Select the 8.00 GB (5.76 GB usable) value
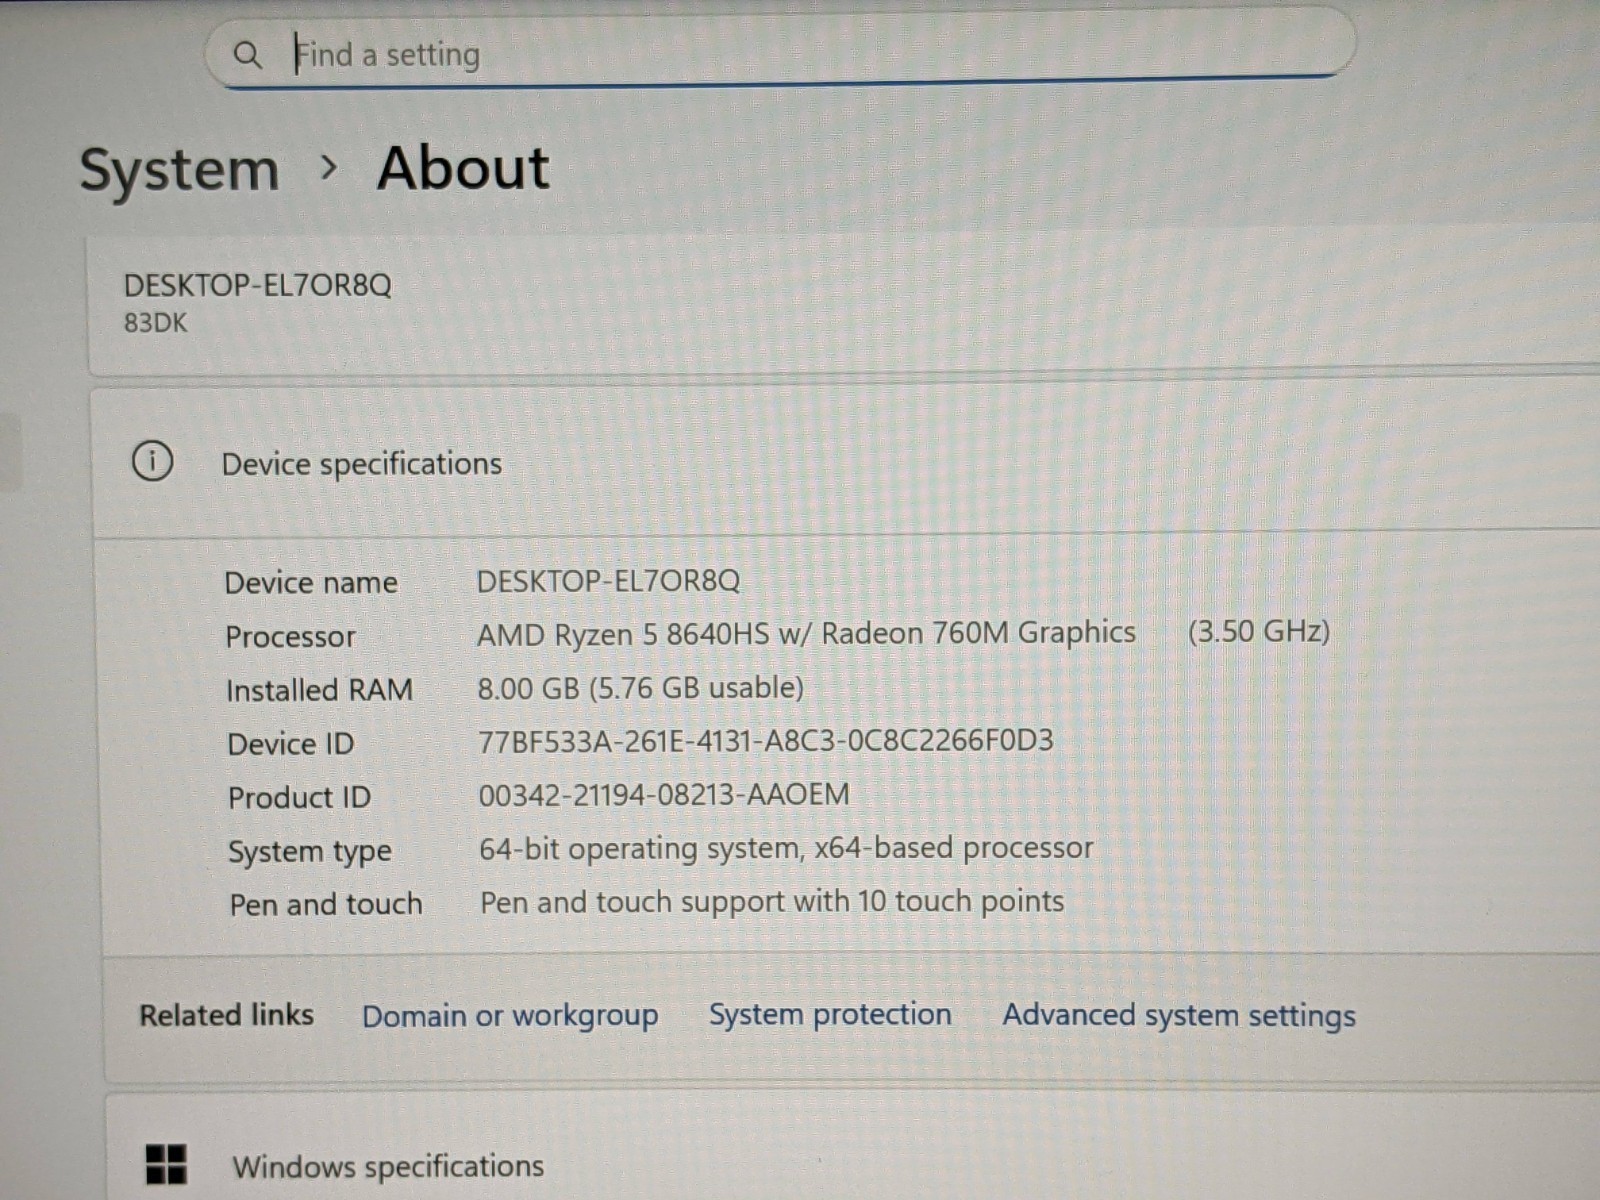Viewport: 1600px width, 1200px height. 641,688
